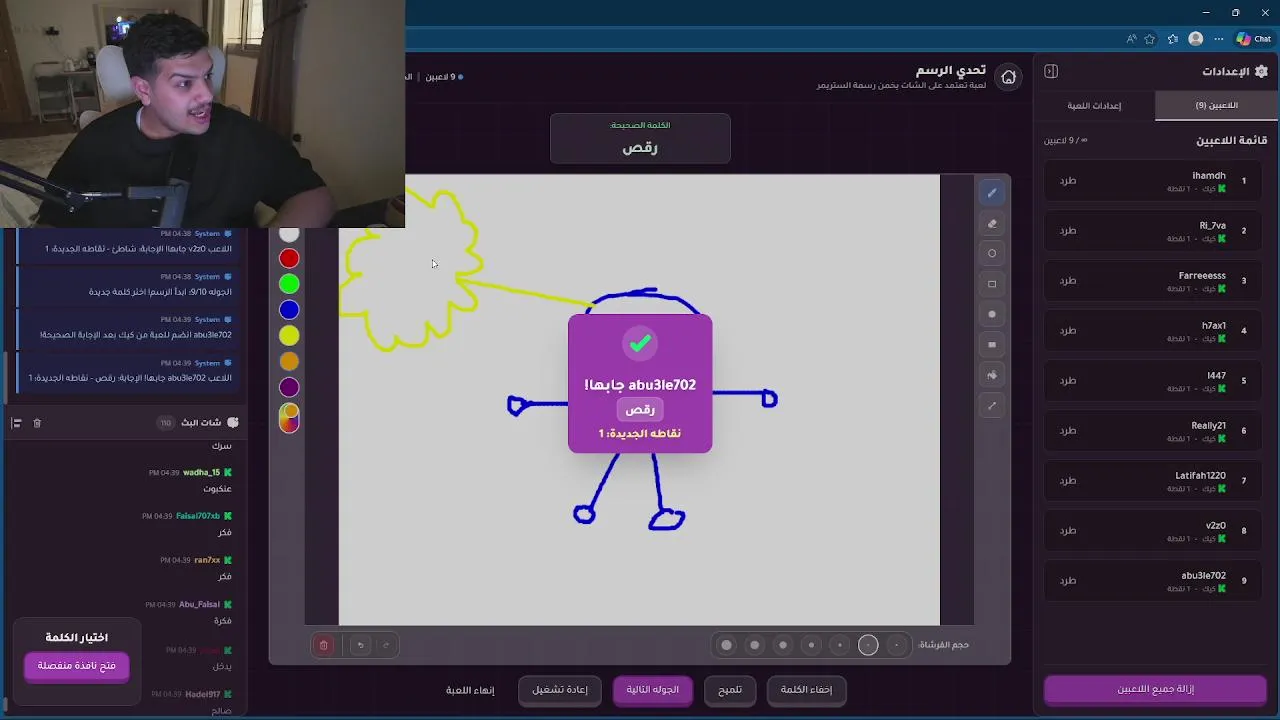
Task: Open the Copilot Chat button
Action: pos(1254,39)
